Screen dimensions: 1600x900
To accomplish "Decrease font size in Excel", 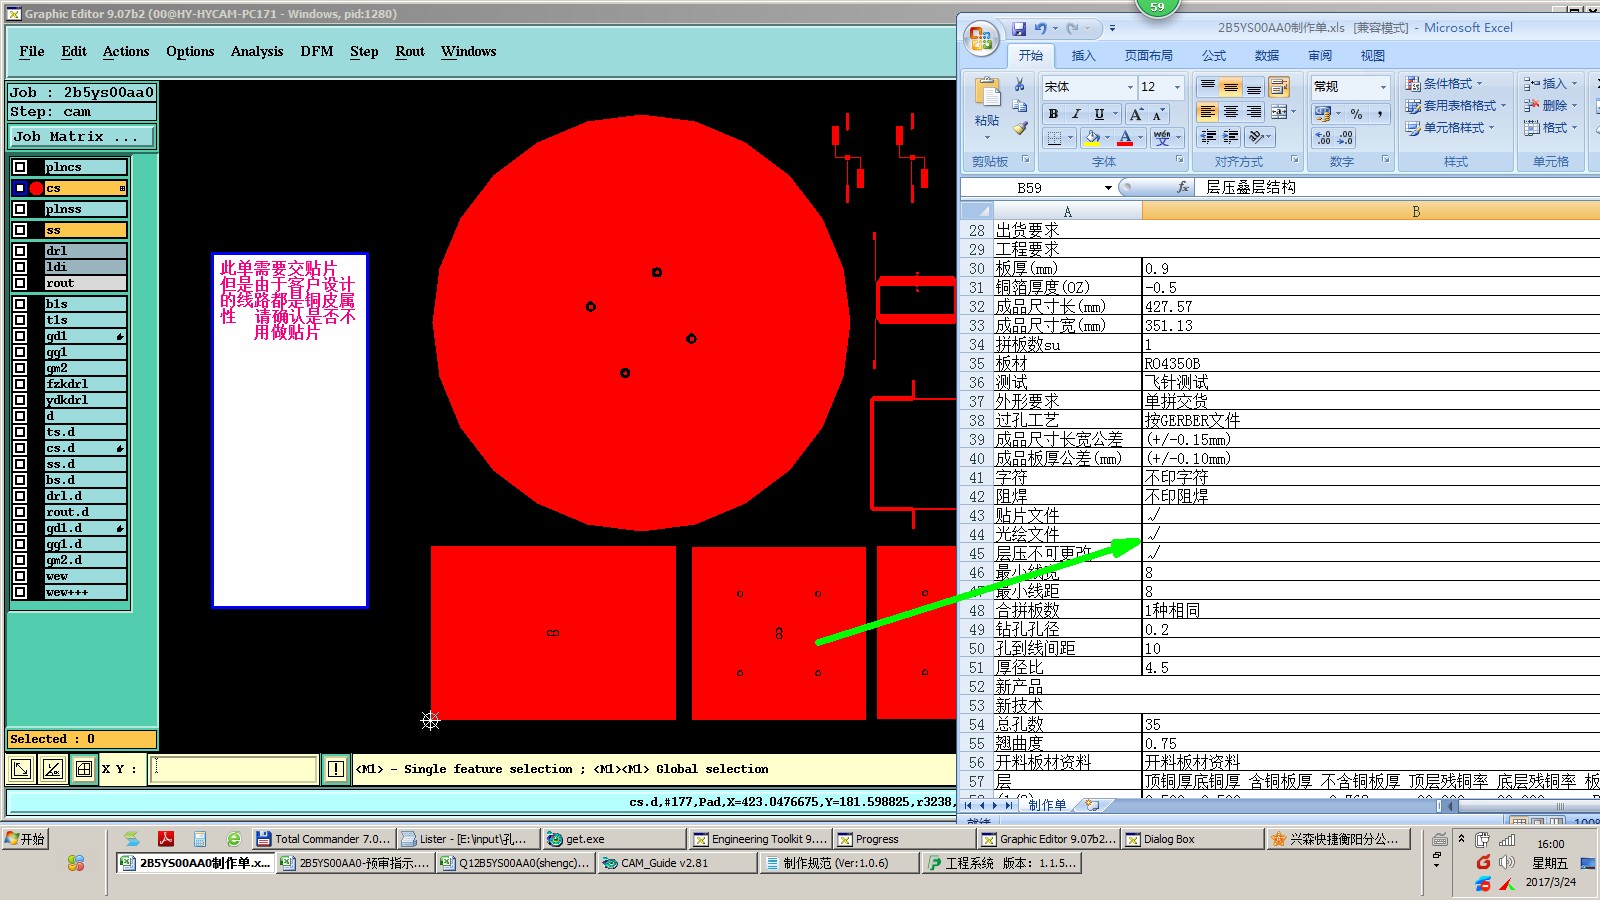I will 1157,114.
